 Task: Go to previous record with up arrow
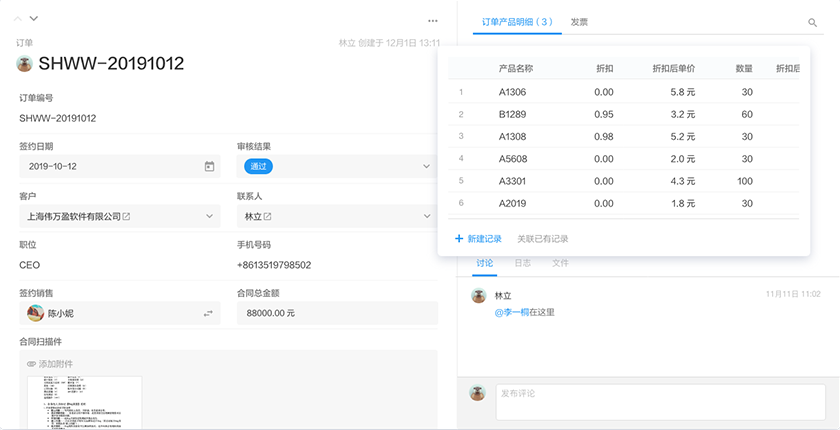pyautogui.click(x=17, y=18)
